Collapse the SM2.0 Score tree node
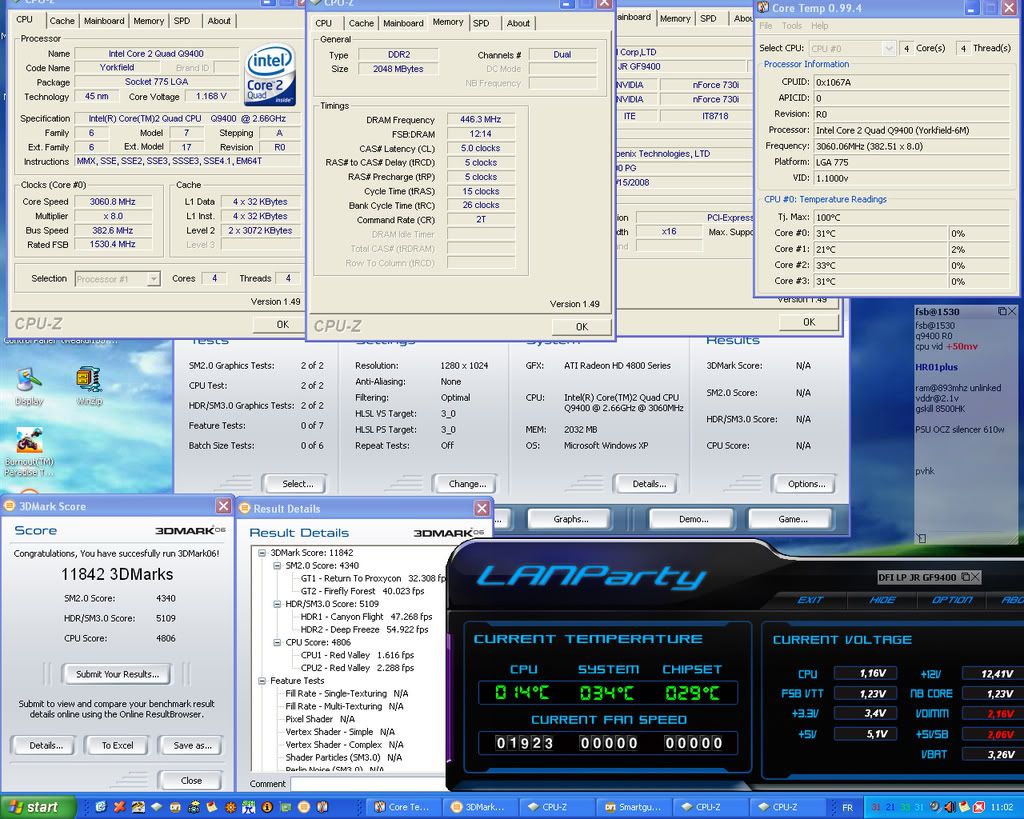 coord(277,565)
